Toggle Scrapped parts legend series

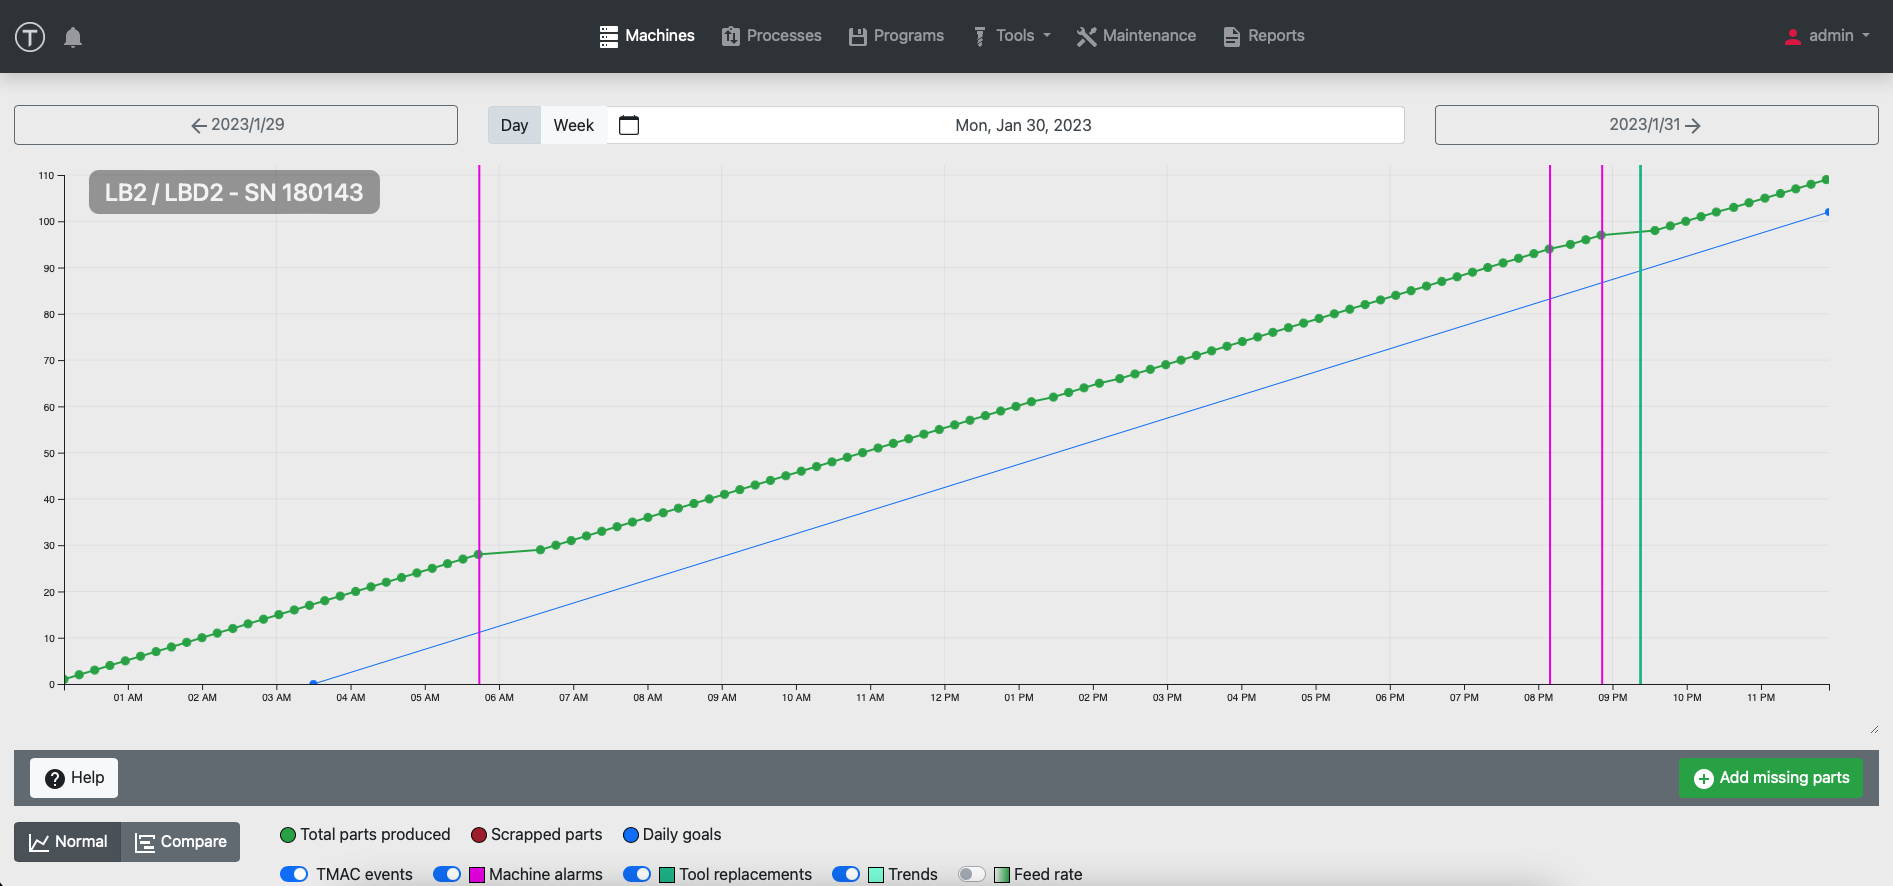(536, 835)
